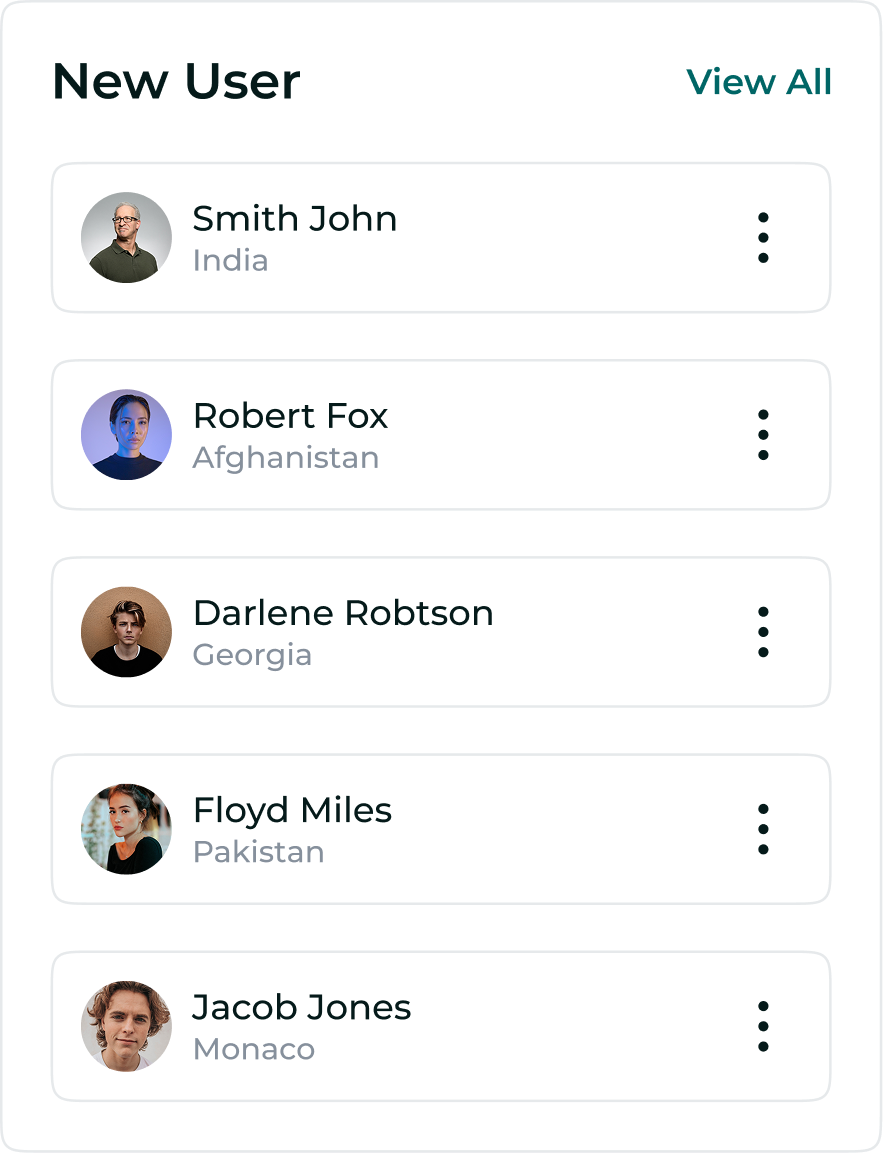Image resolution: width=883 pixels, height=1153 pixels.
Task: Open the options menu for Smith John
Action: 763,238
